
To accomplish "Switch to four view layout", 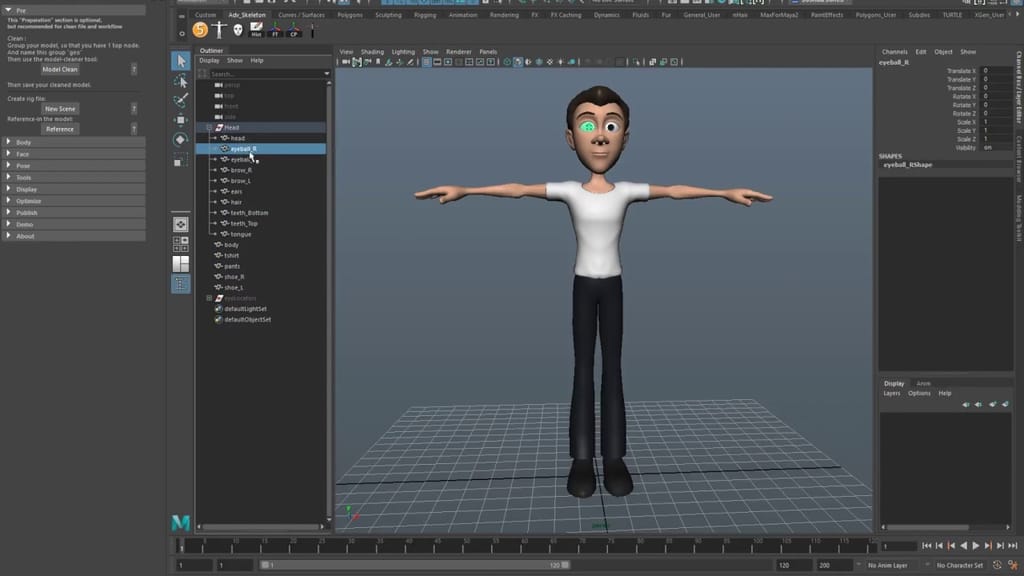I will (x=181, y=244).
